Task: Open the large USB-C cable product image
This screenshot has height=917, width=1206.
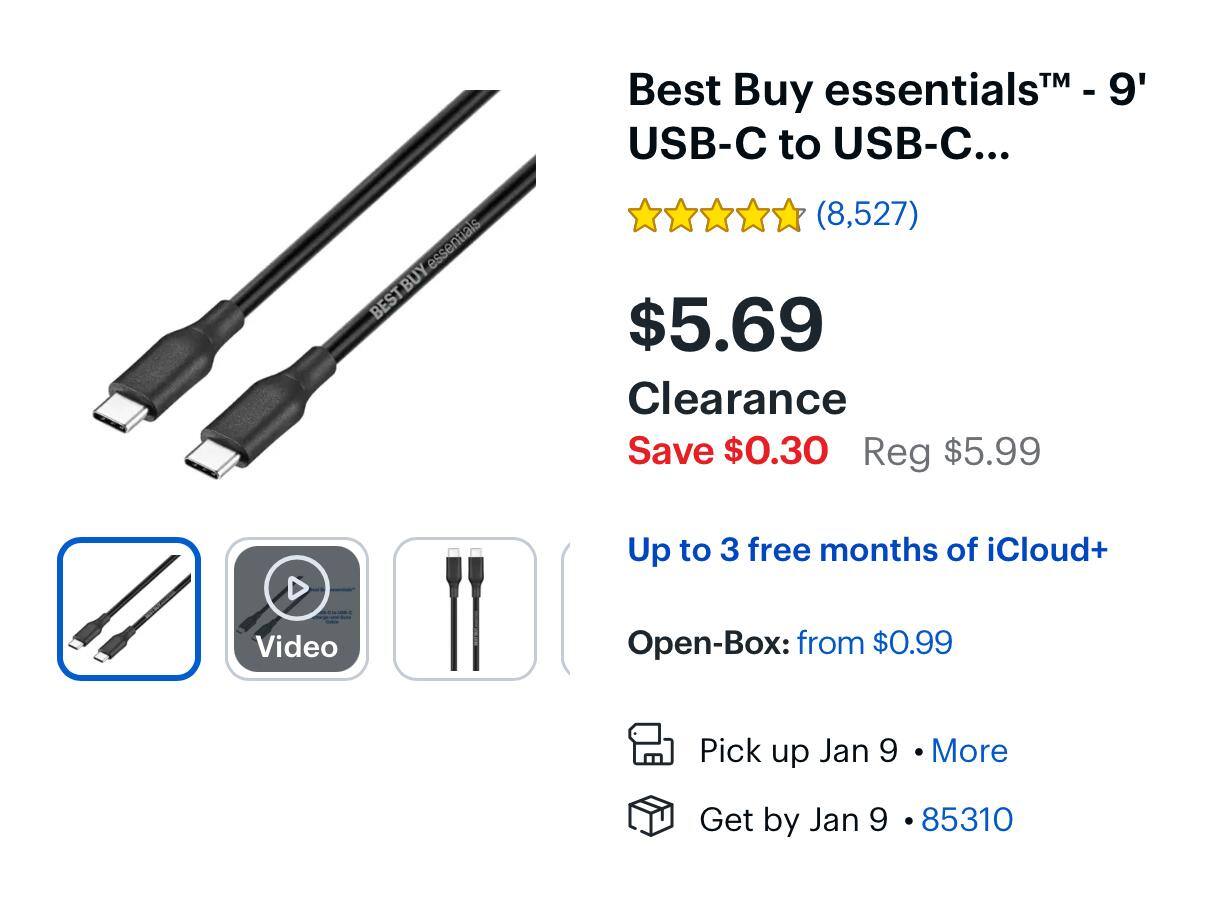Action: [310, 285]
